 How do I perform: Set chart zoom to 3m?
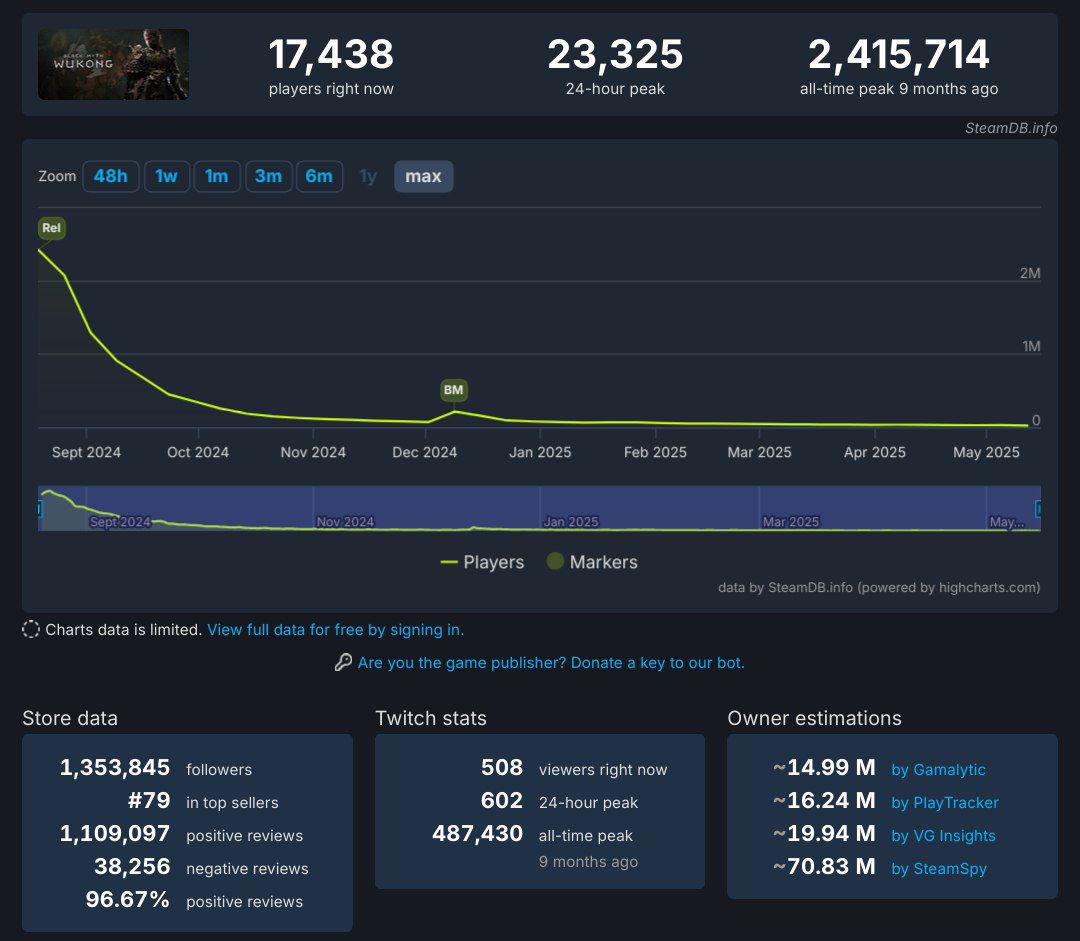click(x=269, y=176)
